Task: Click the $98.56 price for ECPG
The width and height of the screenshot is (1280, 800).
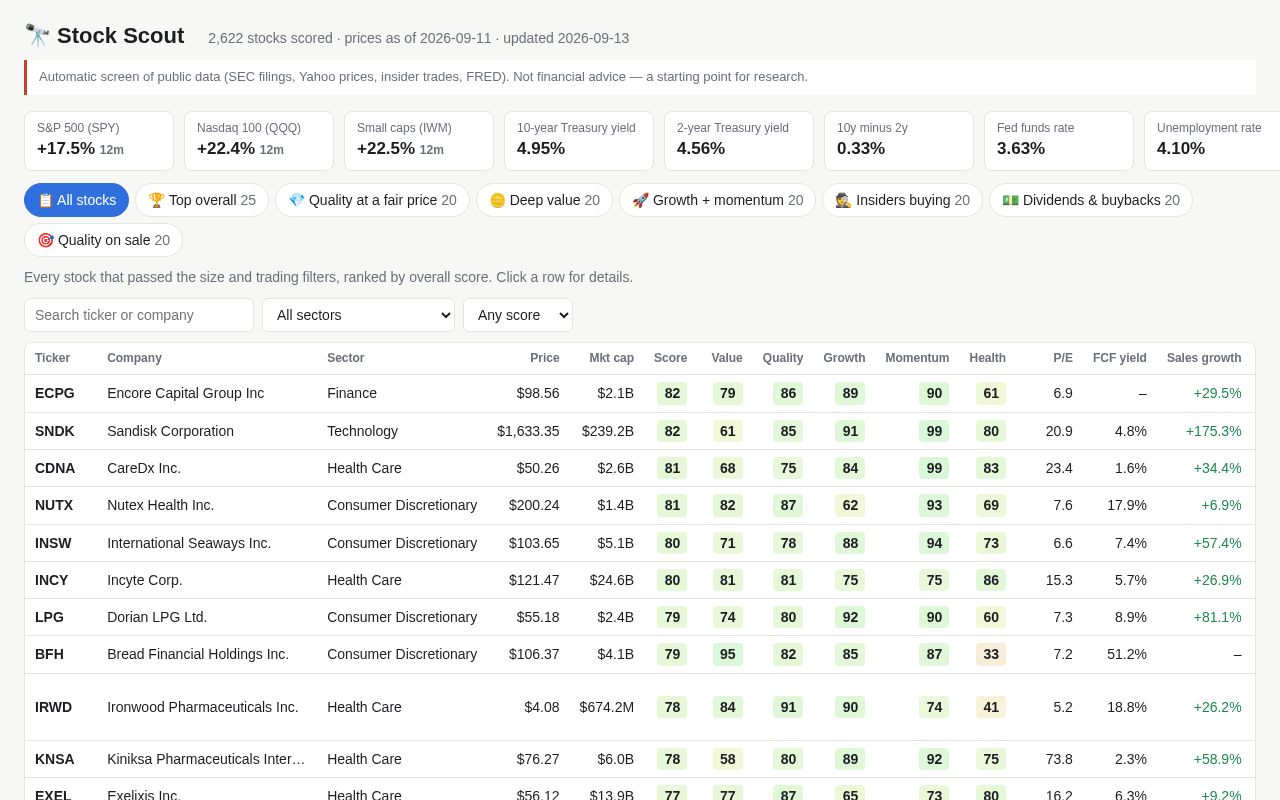Action: (x=538, y=393)
